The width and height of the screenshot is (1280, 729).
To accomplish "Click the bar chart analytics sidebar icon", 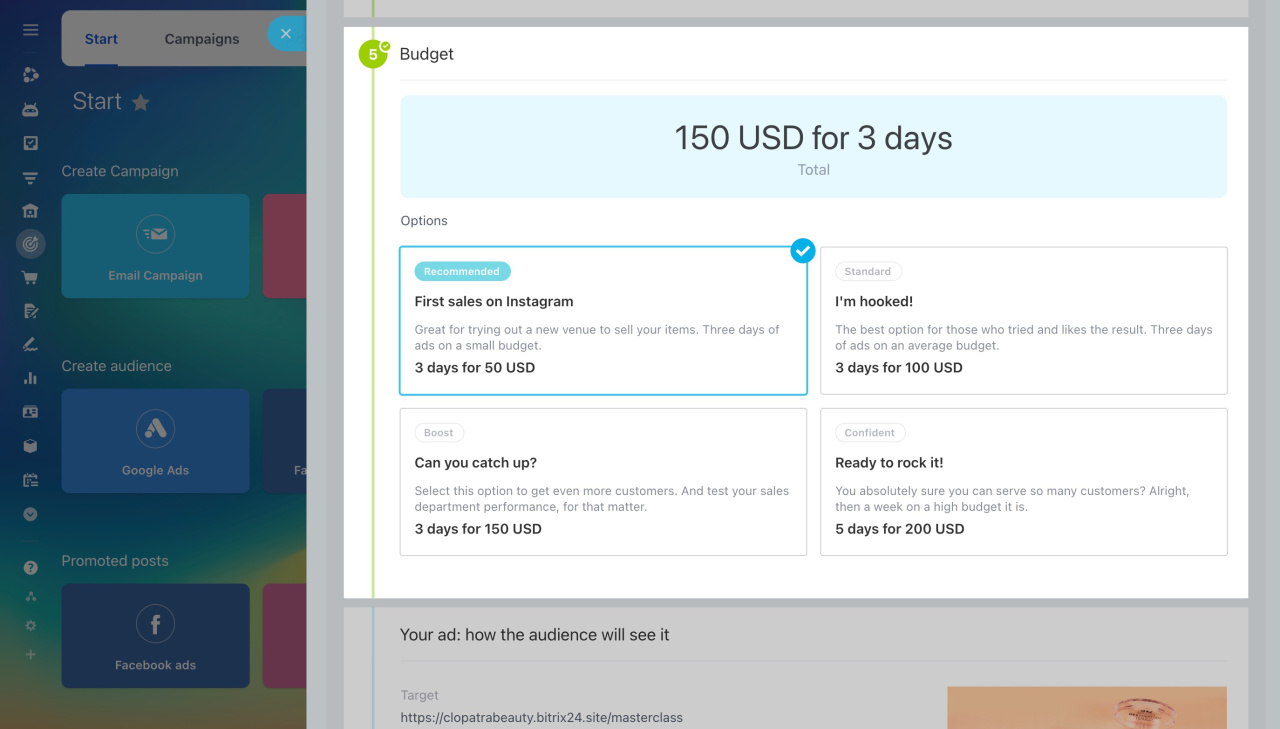I will click(x=30, y=378).
